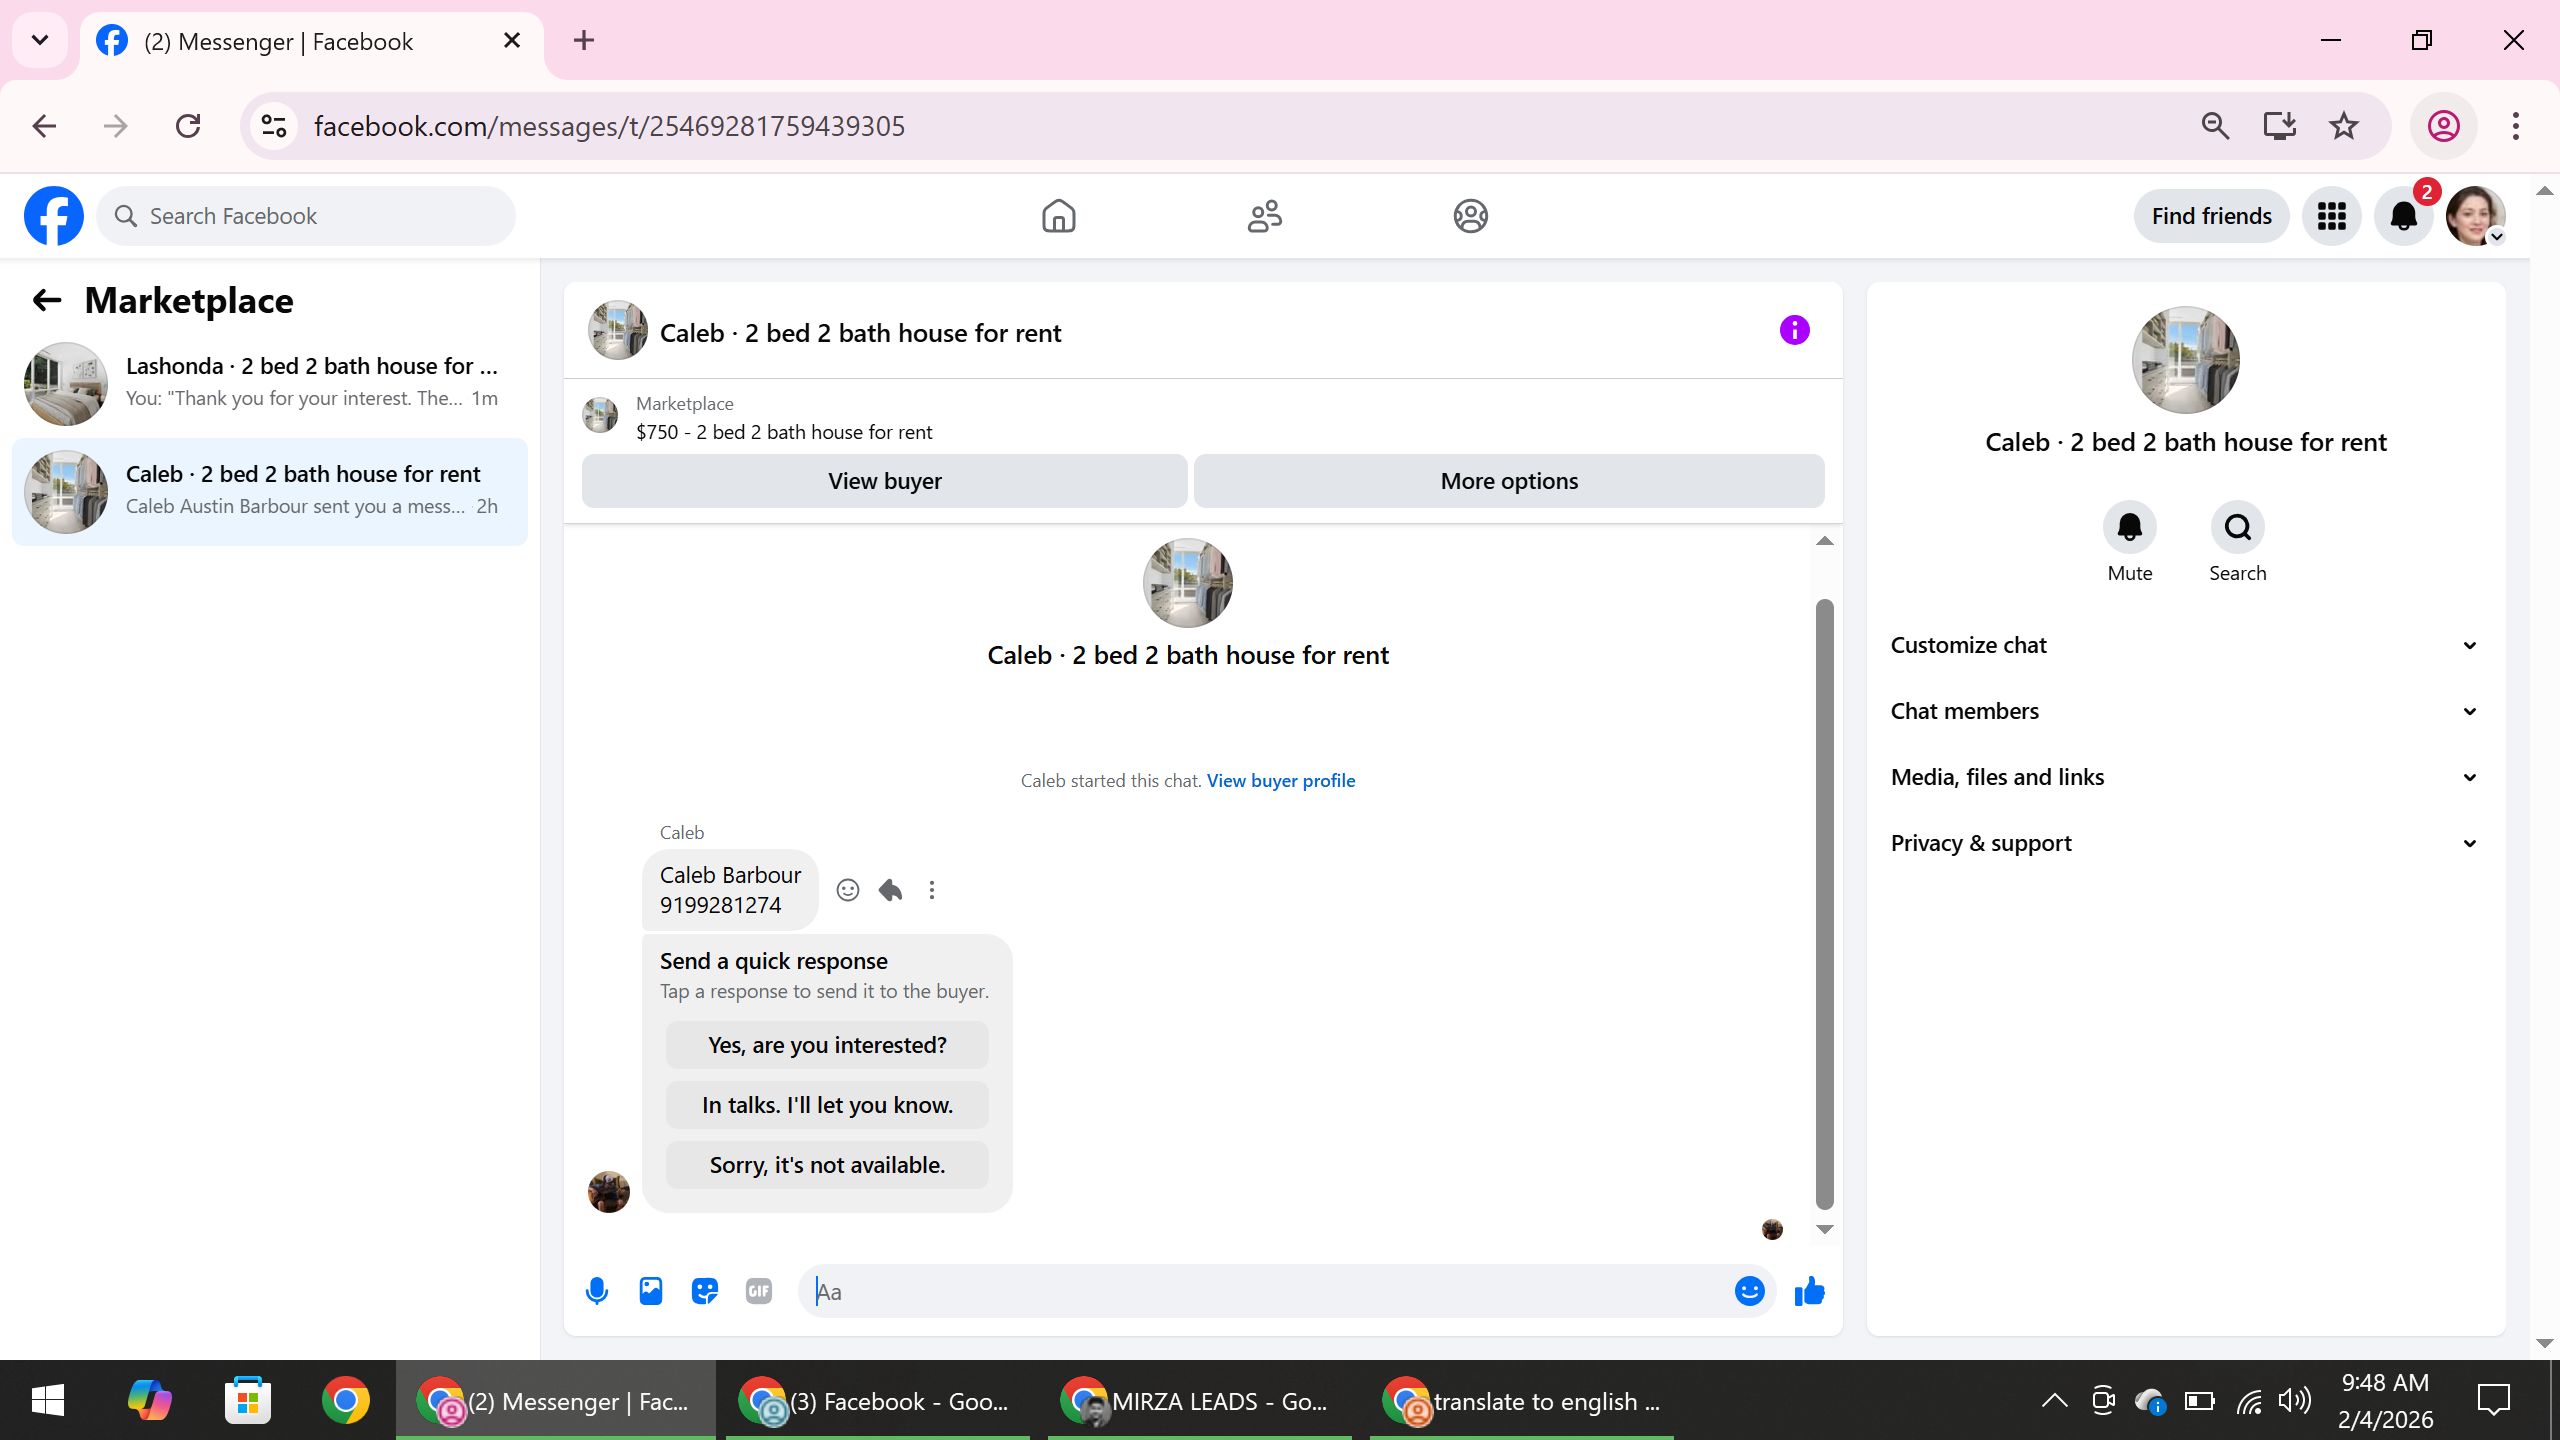Screen dimensions: 2560x1440
Task: Send a thumbs-up like
Action: pyautogui.click(x=1809, y=1291)
